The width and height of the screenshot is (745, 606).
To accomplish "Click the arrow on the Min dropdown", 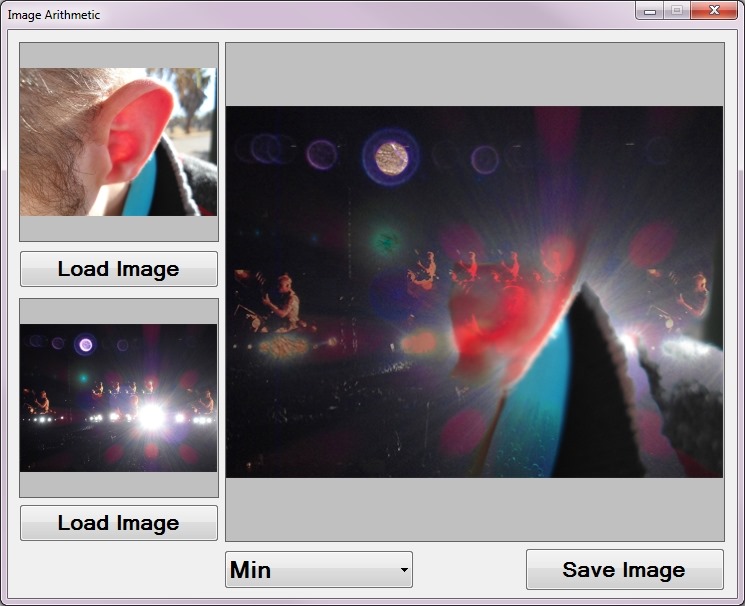I will click(x=404, y=570).
